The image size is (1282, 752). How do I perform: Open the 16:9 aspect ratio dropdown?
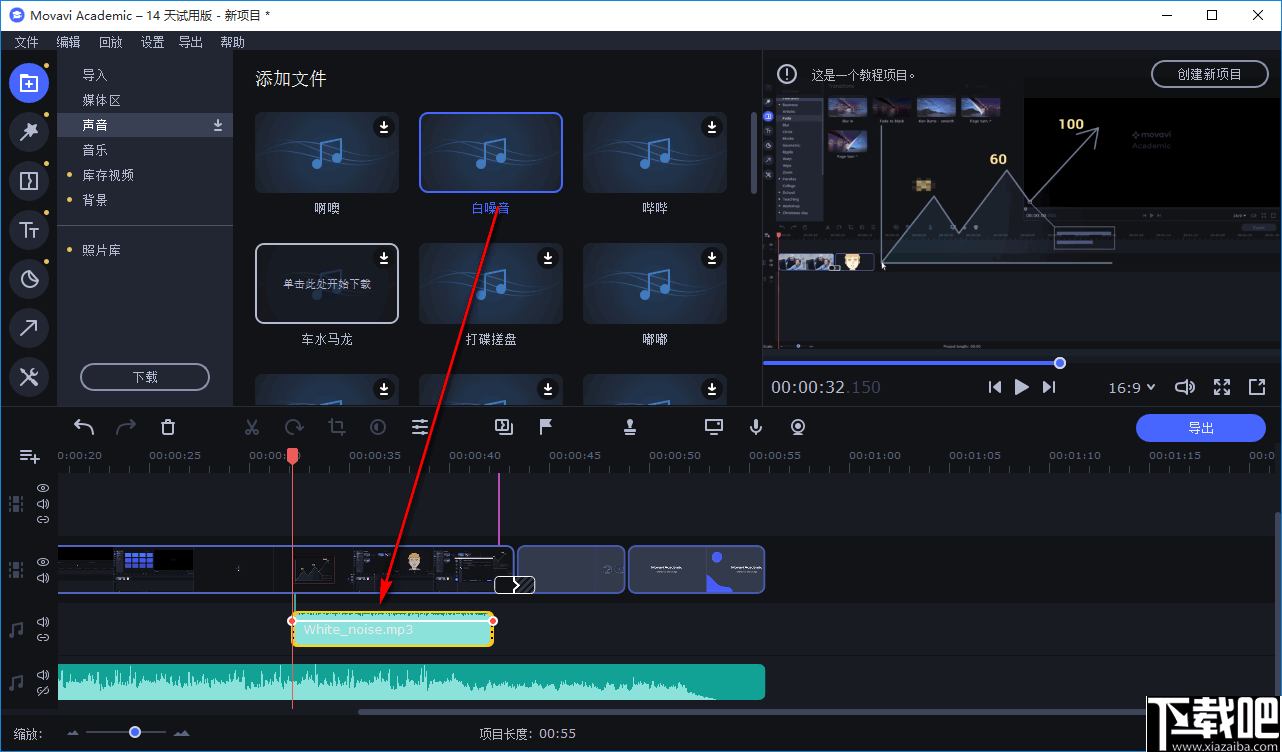[x=1131, y=387]
